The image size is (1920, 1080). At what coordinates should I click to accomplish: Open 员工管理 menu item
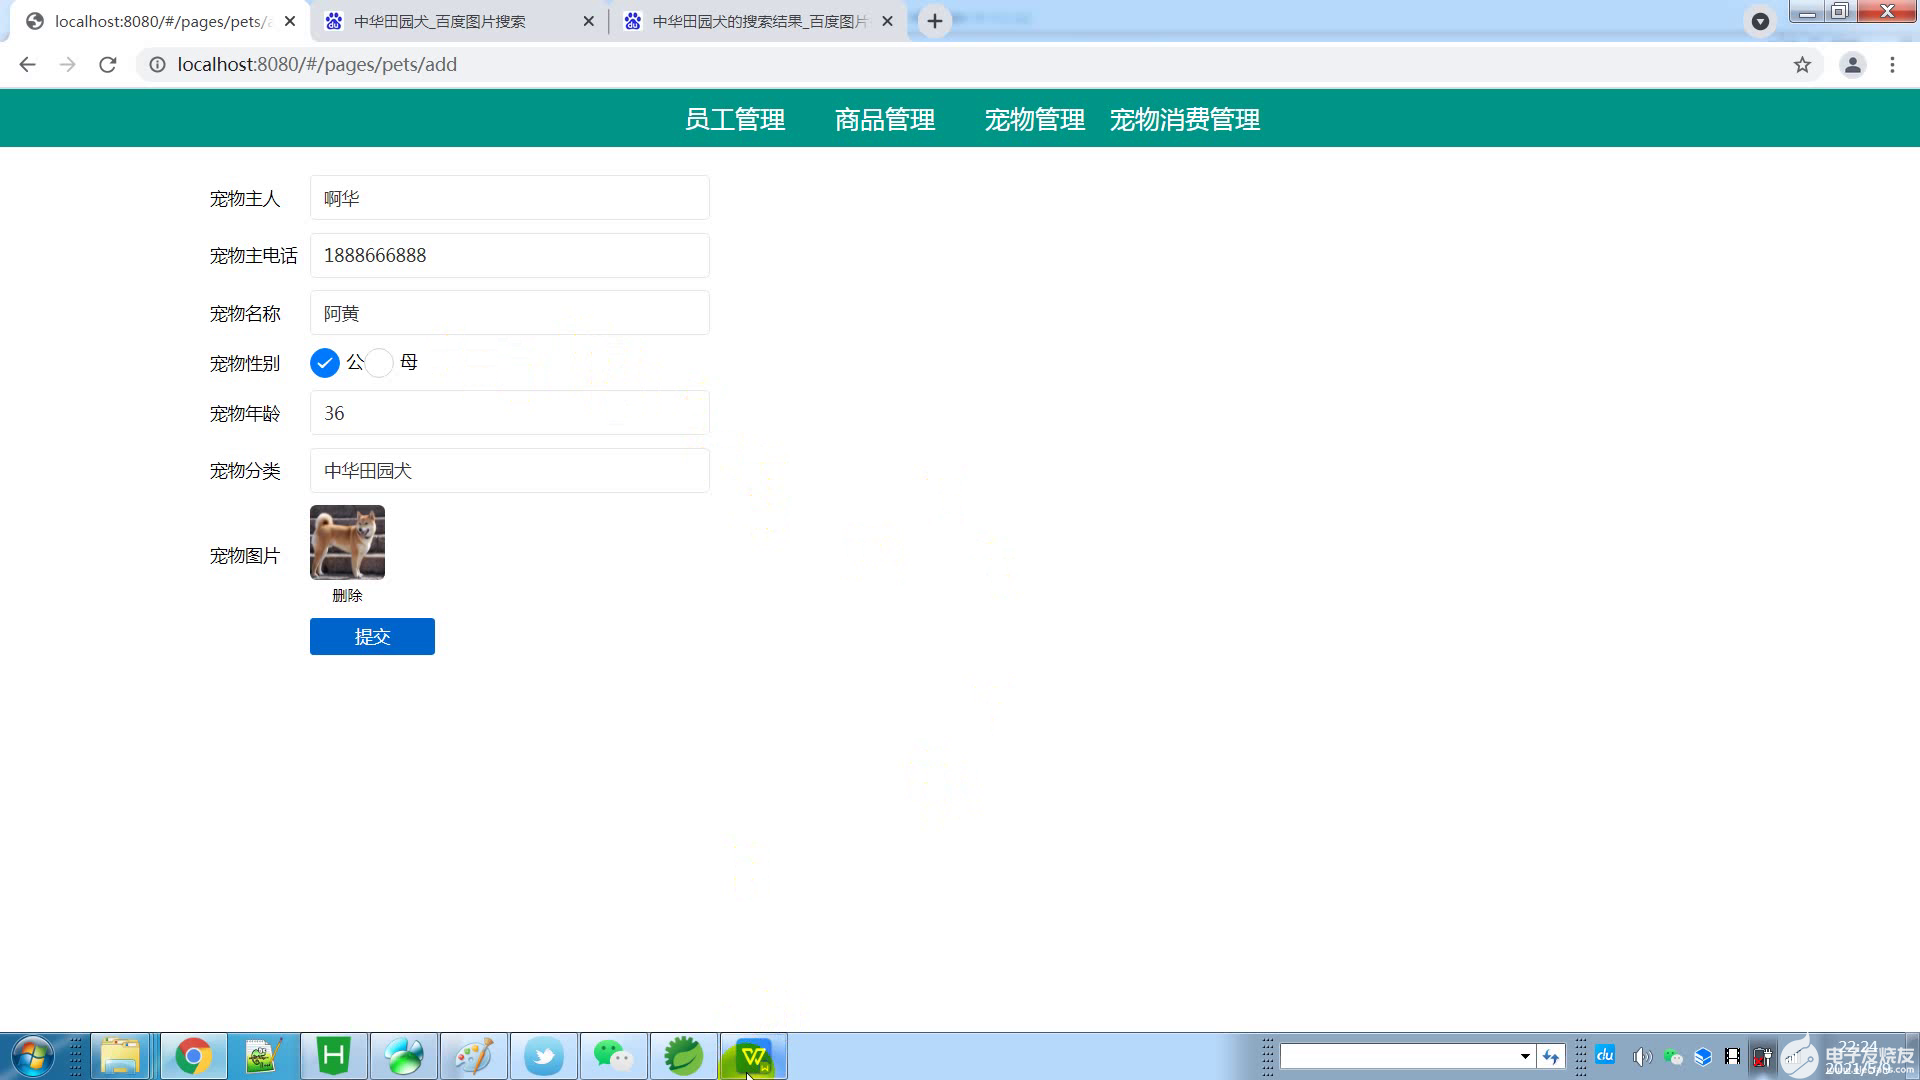click(735, 120)
